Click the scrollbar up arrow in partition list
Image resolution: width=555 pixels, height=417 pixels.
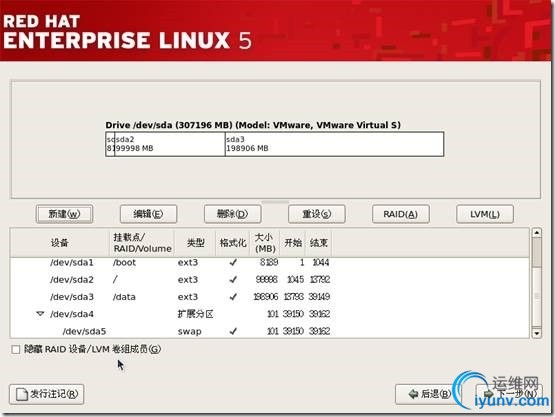(x=537, y=233)
